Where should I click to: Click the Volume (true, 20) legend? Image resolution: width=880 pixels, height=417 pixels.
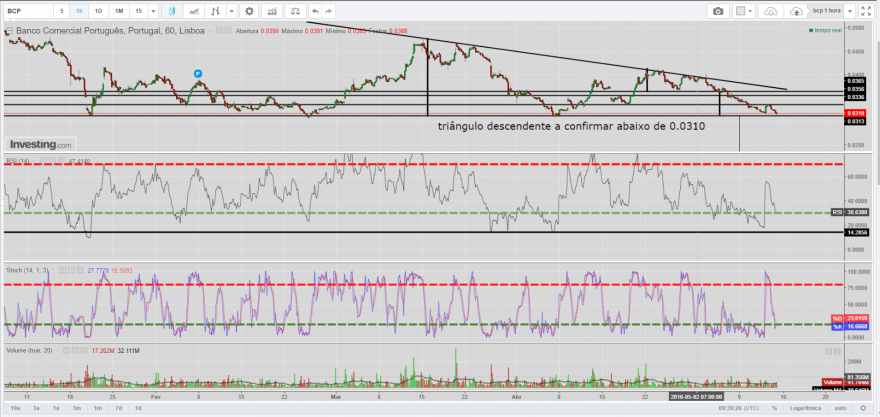coord(31,351)
